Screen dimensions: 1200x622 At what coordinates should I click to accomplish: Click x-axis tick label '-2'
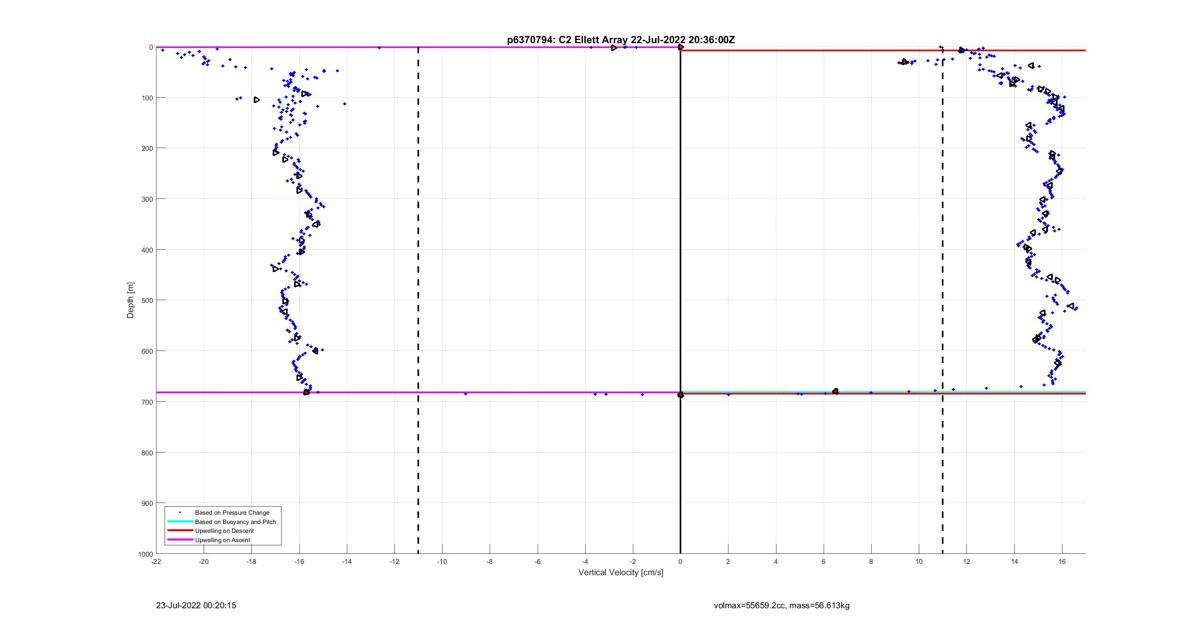[633, 561]
